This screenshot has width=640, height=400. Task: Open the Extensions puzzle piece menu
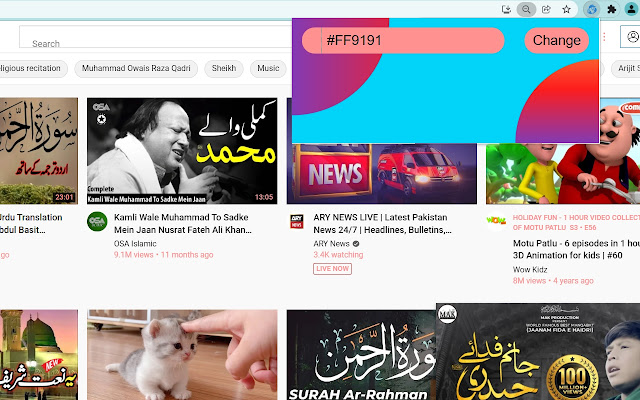click(x=611, y=9)
